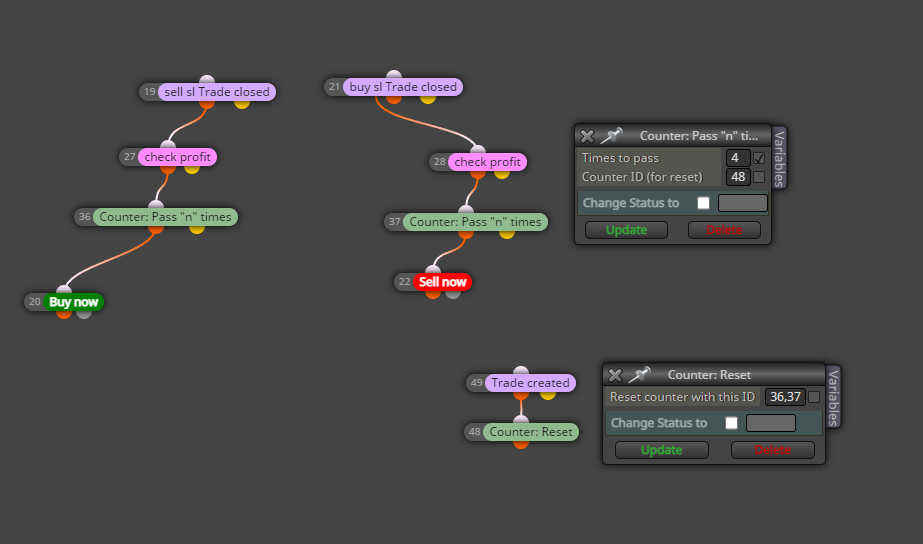Click orange output port of Counter: Reset node
The height and width of the screenshot is (544, 923).
[521, 444]
